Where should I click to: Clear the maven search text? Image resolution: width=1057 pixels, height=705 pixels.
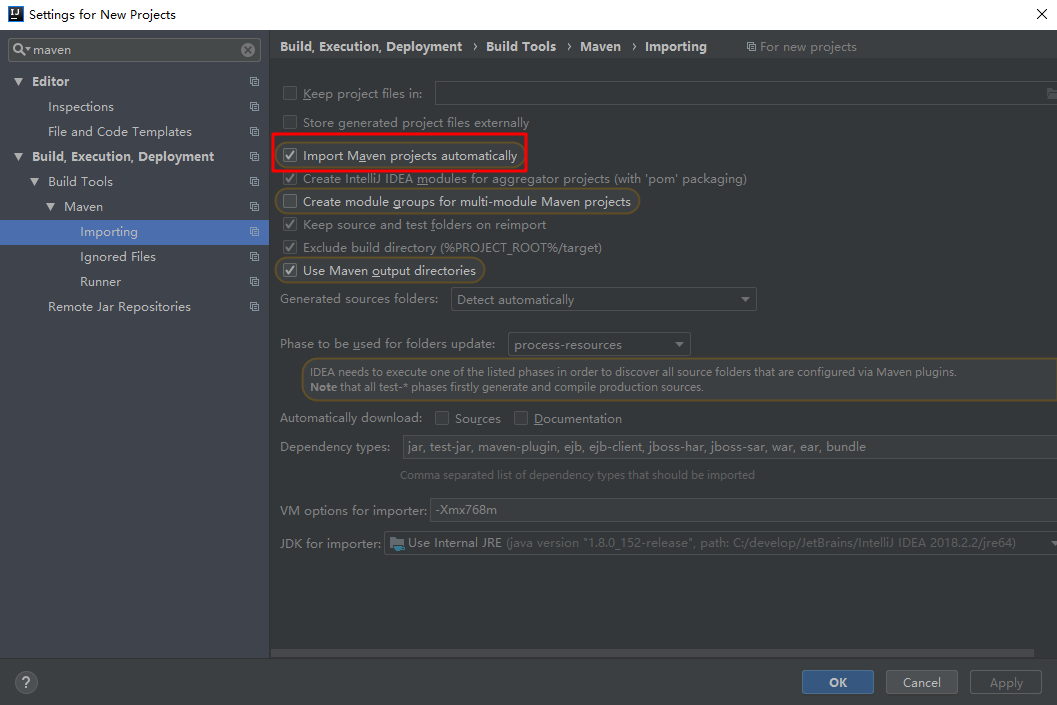tap(248, 50)
